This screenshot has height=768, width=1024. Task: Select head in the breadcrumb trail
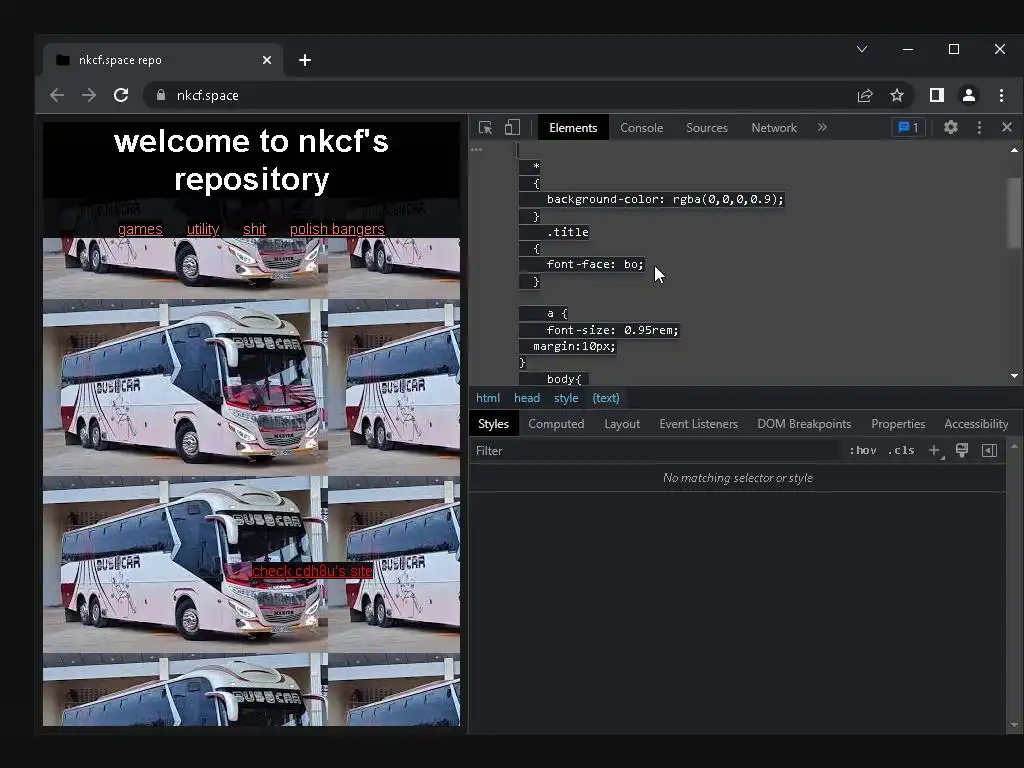tap(526, 398)
